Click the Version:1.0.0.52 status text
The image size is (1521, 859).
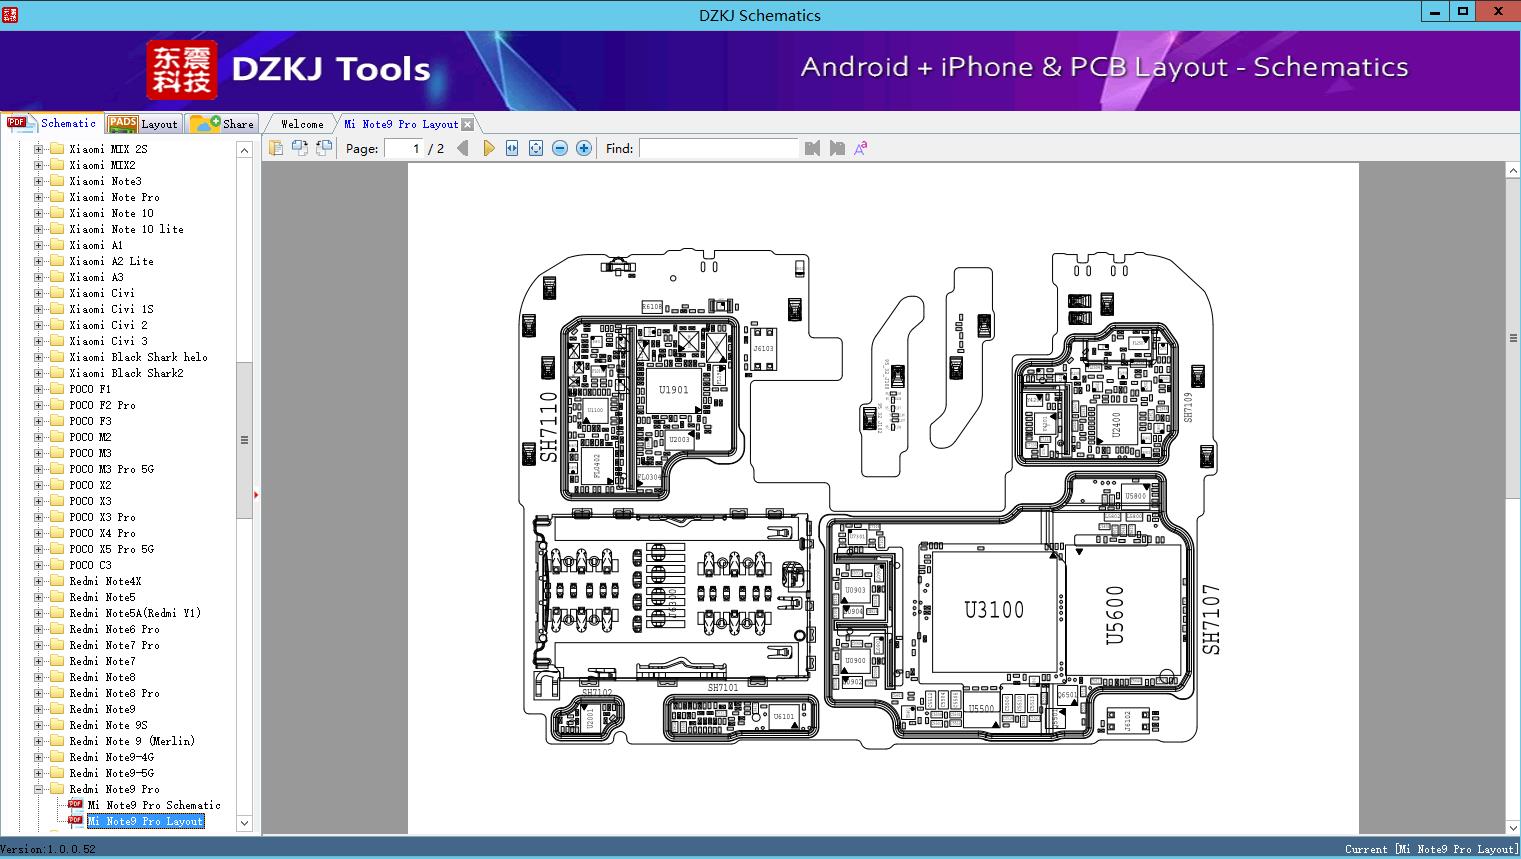(x=48, y=849)
